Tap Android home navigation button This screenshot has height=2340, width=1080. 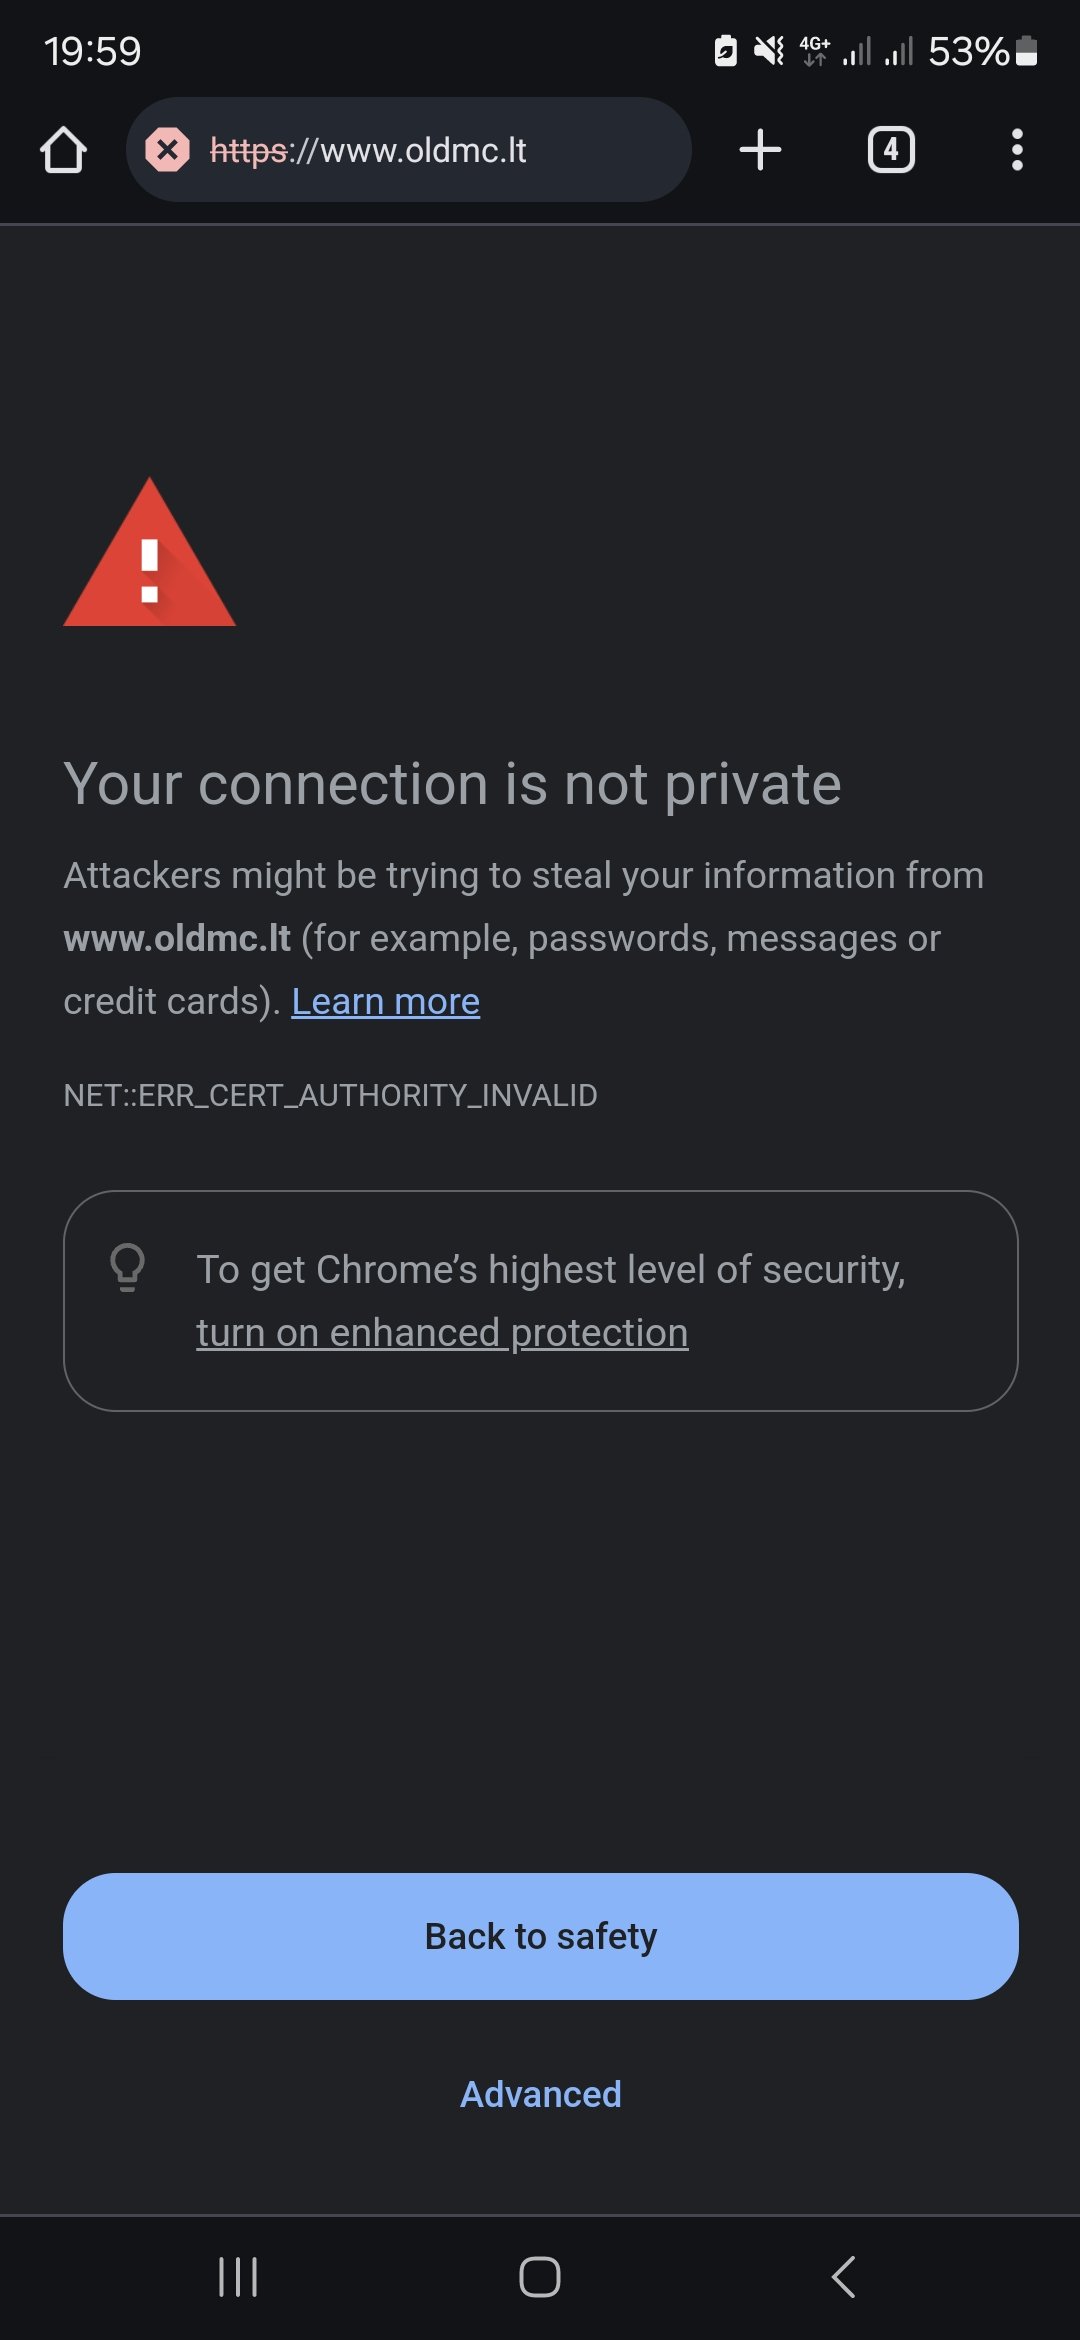click(x=540, y=2277)
